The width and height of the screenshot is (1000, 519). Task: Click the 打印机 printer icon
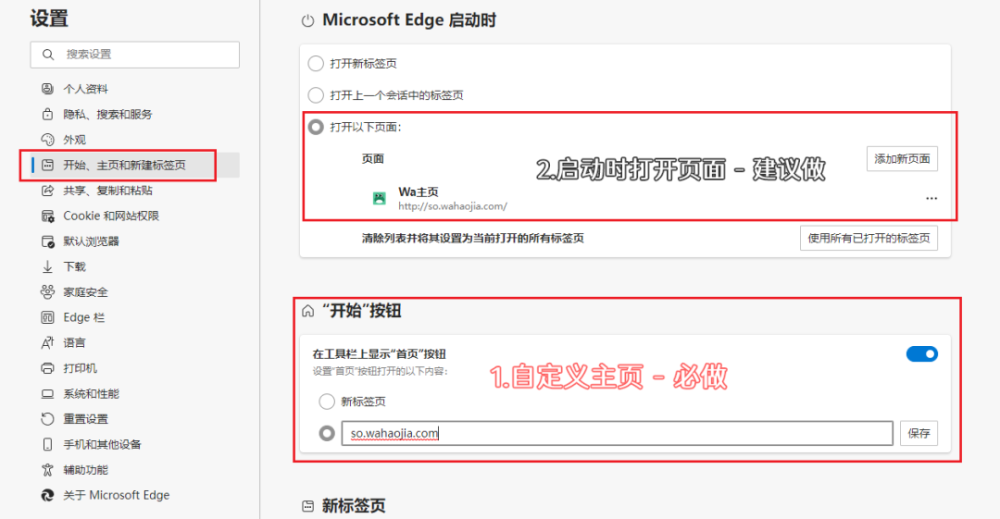pos(47,369)
